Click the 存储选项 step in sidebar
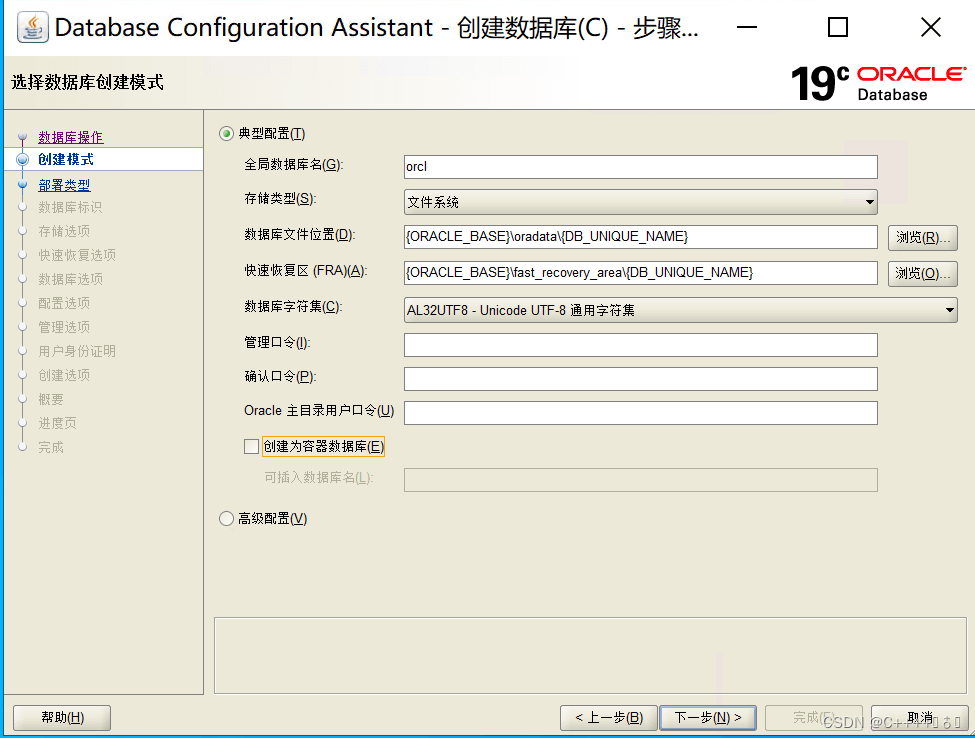The image size is (975, 738). click(x=64, y=231)
